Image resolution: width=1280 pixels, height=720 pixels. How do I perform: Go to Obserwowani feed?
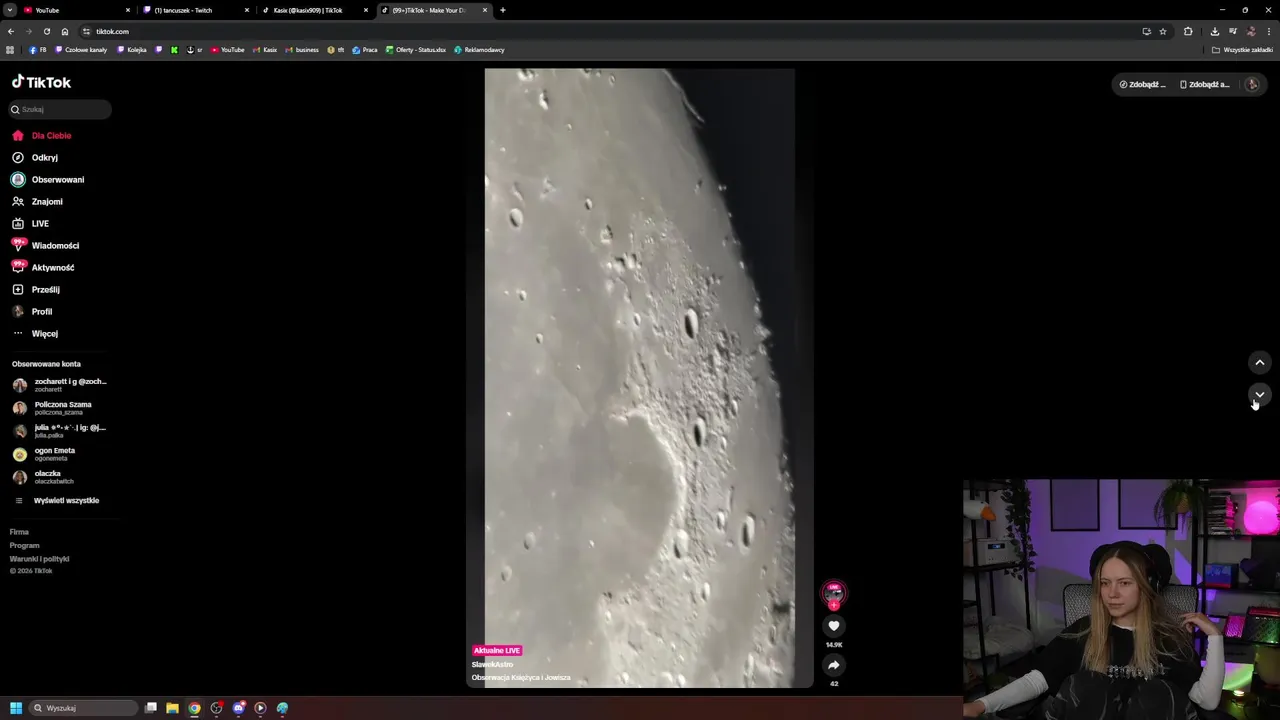pyautogui.click(x=48, y=179)
